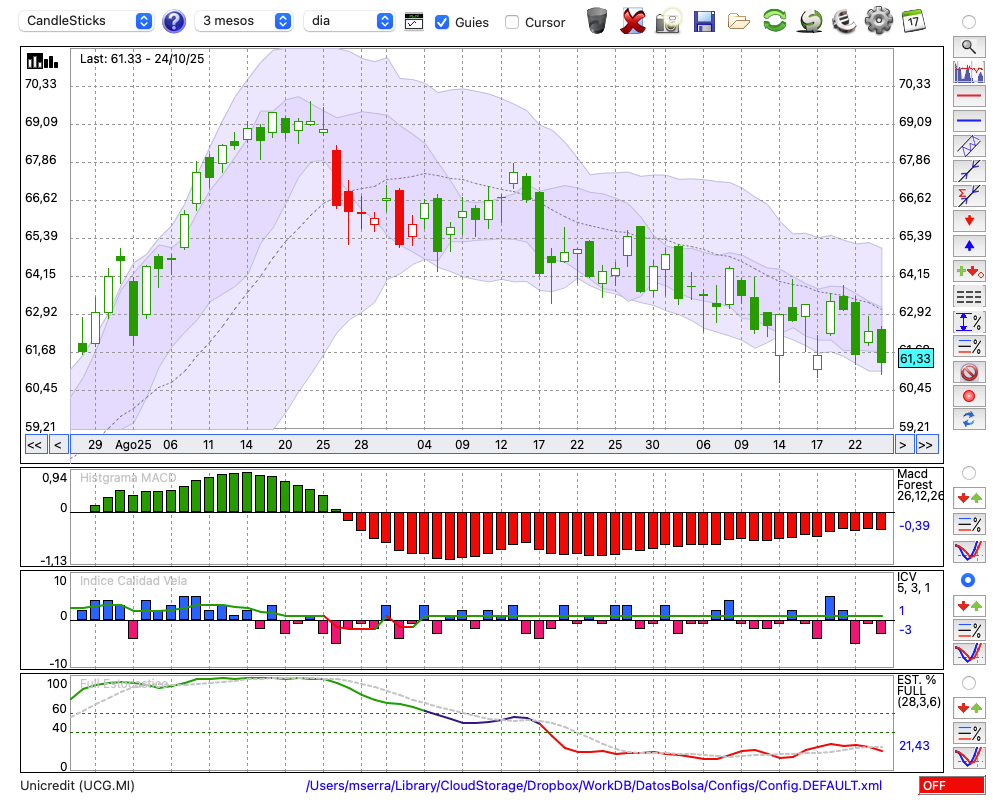Screen dimensions: 1000x800
Task: Click the red-green arrows icon in ICV panel
Action: click(x=969, y=605)
